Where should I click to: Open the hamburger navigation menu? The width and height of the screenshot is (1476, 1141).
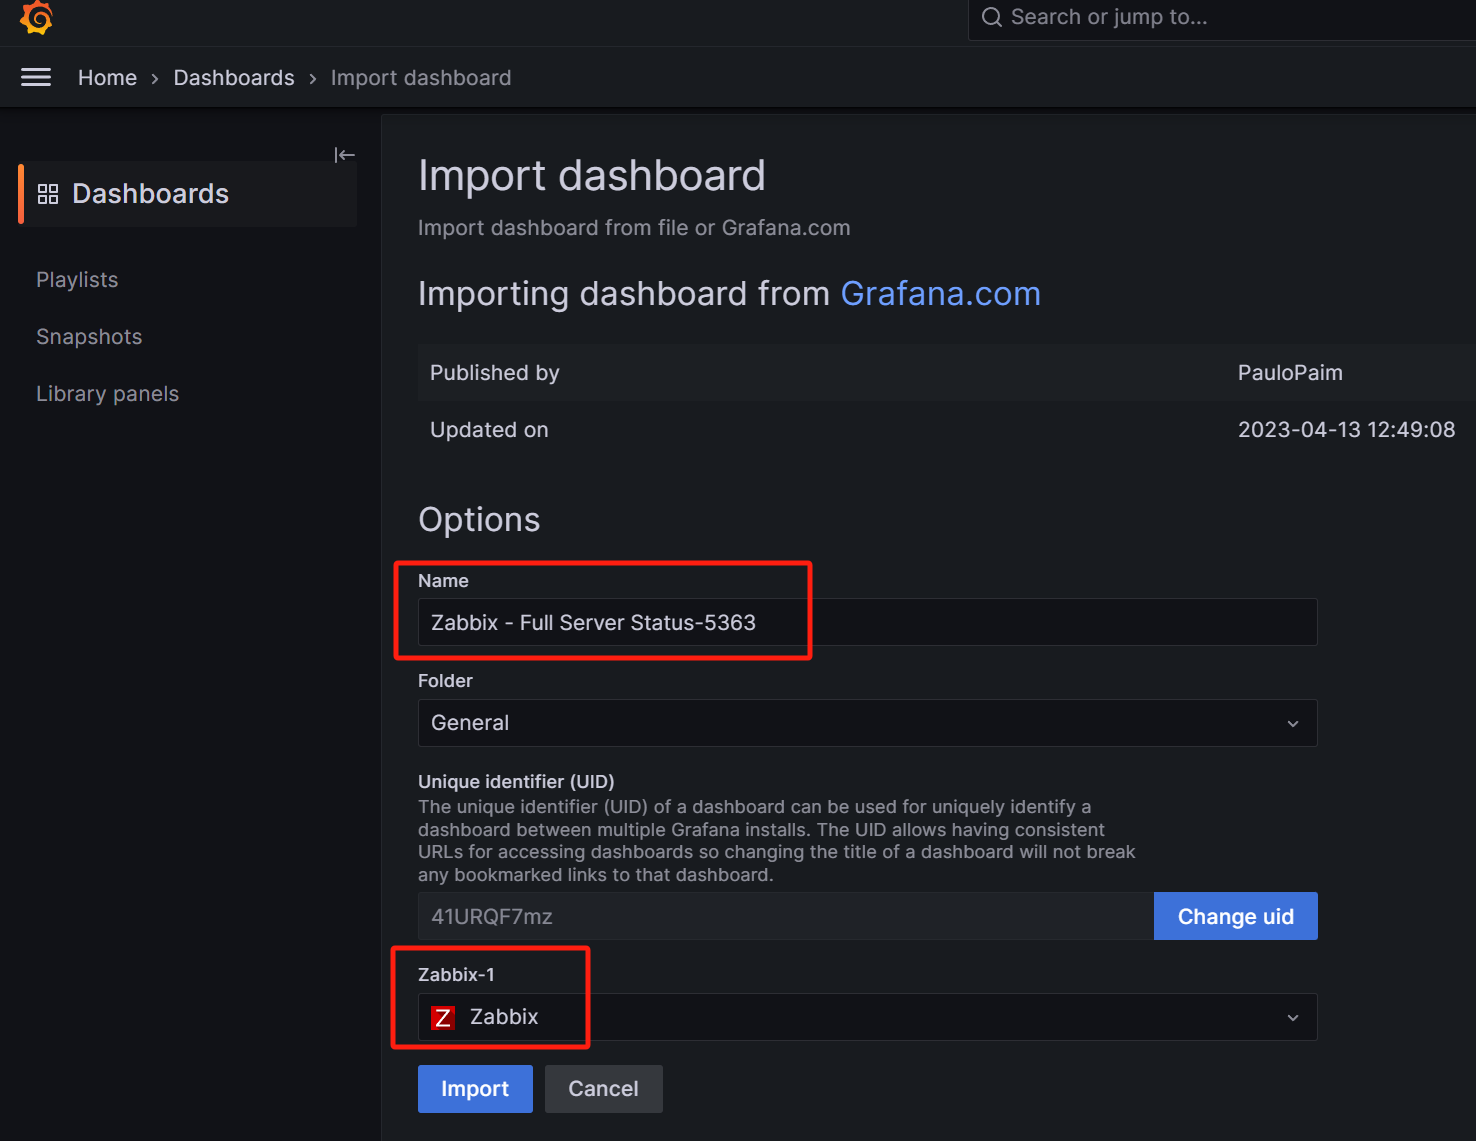(x=36, y=78)
